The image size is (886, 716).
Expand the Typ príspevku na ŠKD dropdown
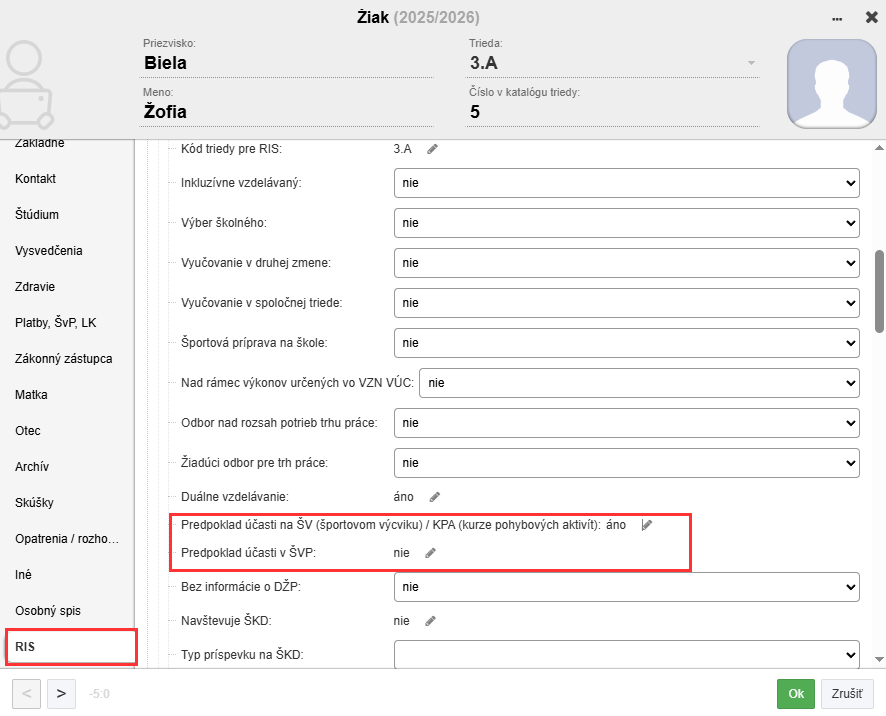coord(626,655)
